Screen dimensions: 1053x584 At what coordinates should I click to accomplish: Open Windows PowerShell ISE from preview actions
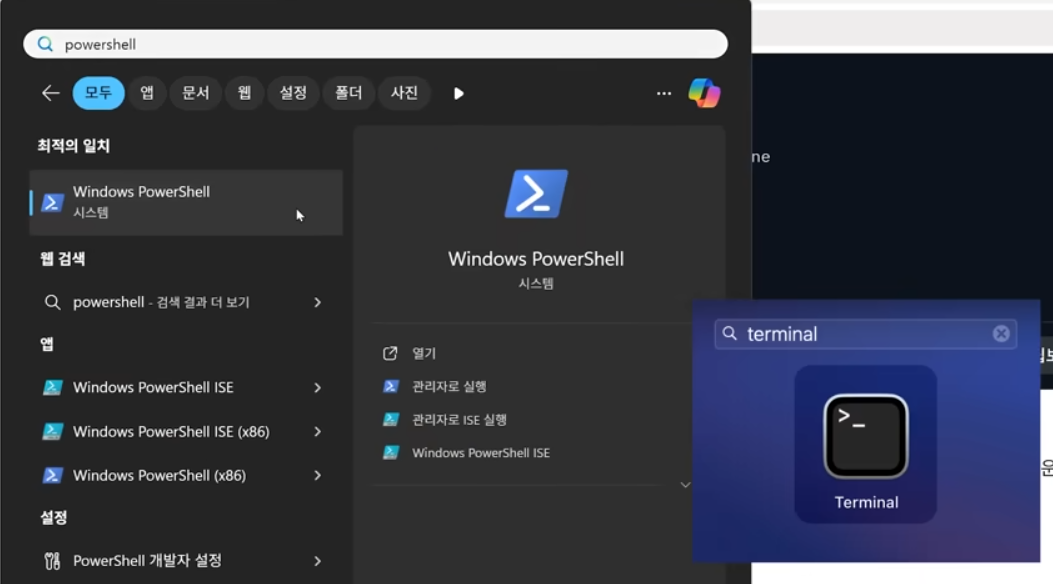click(x=481, y=453)
